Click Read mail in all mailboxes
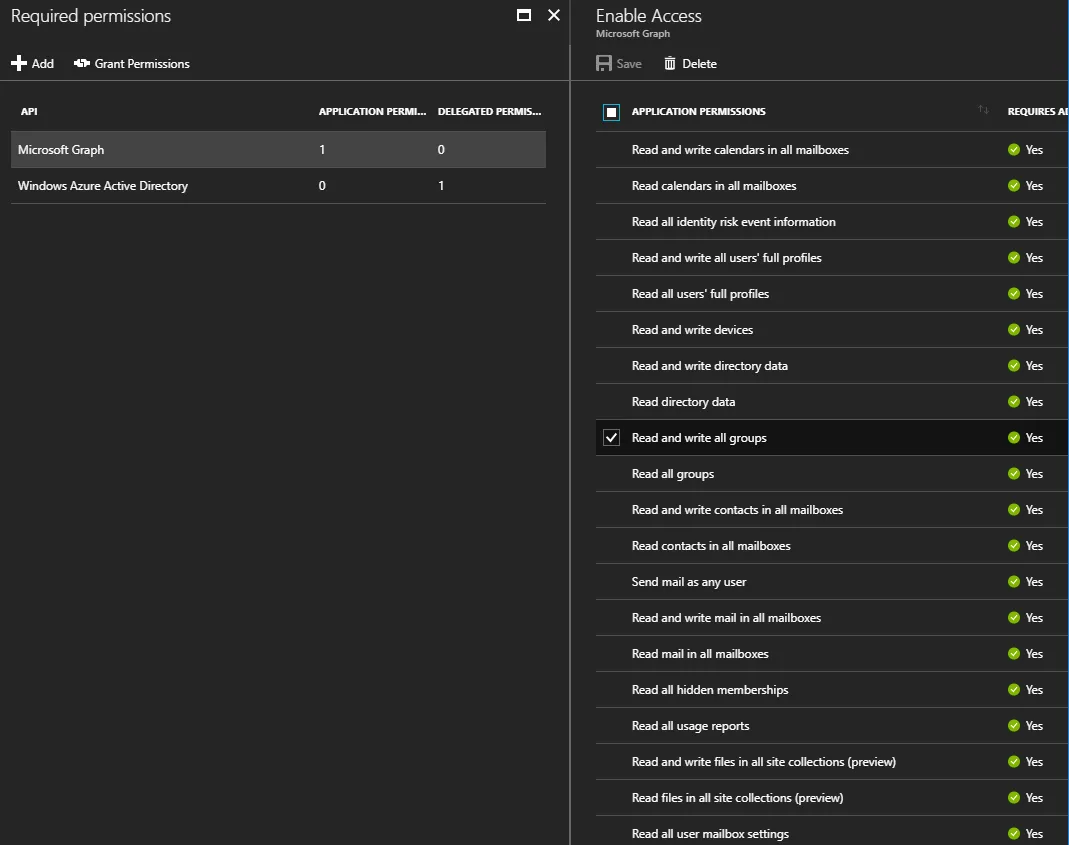The image size is (1069, 845). pyautogui.click(x=700, y=654)
